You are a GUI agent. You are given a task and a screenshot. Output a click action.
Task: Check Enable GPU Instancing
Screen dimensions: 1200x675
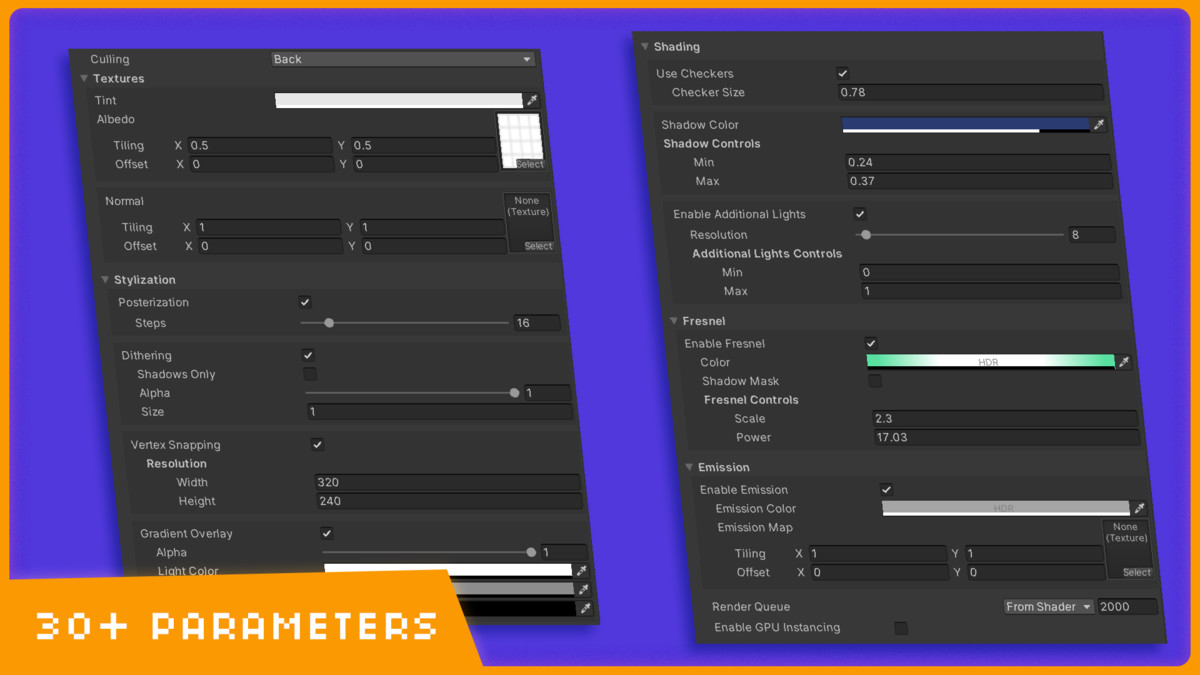[901, 628]
